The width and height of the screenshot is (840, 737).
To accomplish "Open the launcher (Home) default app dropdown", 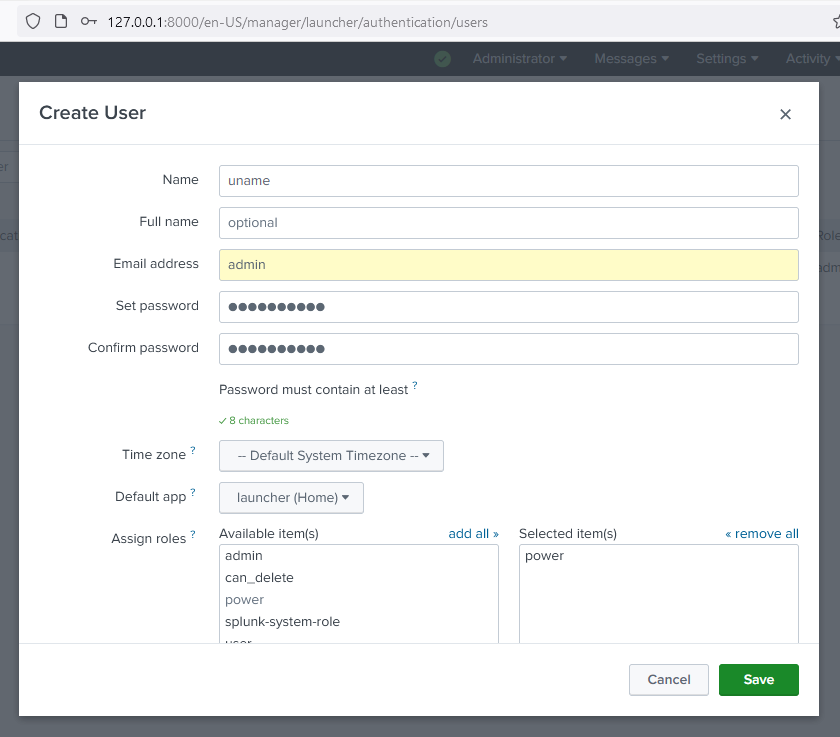I will pyautogui.click(x=291, y=498).
